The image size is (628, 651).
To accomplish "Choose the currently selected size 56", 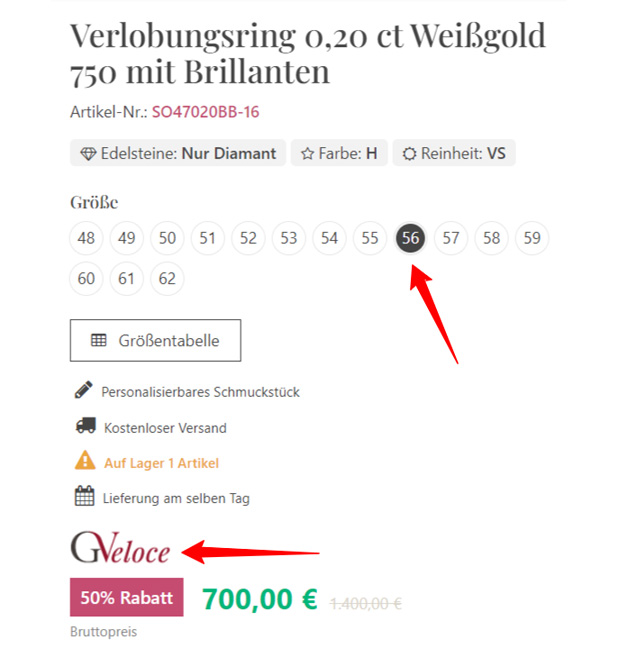I will click(x=411, y=238).
